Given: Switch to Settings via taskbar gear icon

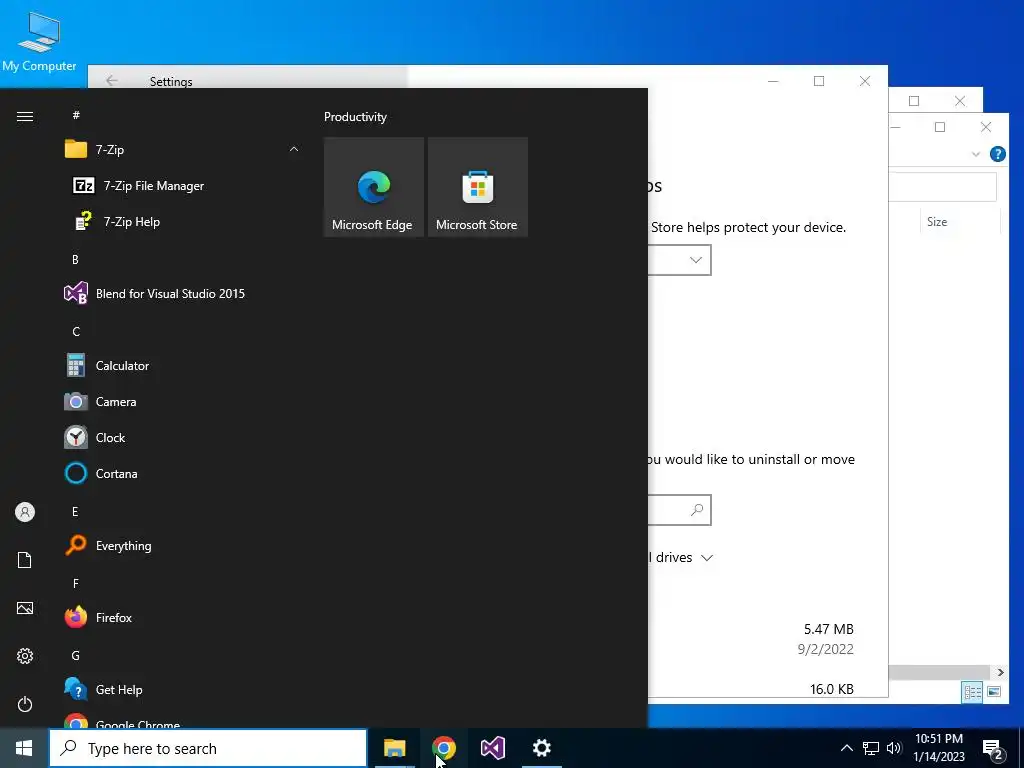Looking at the screenshot, I should (541, 748).
